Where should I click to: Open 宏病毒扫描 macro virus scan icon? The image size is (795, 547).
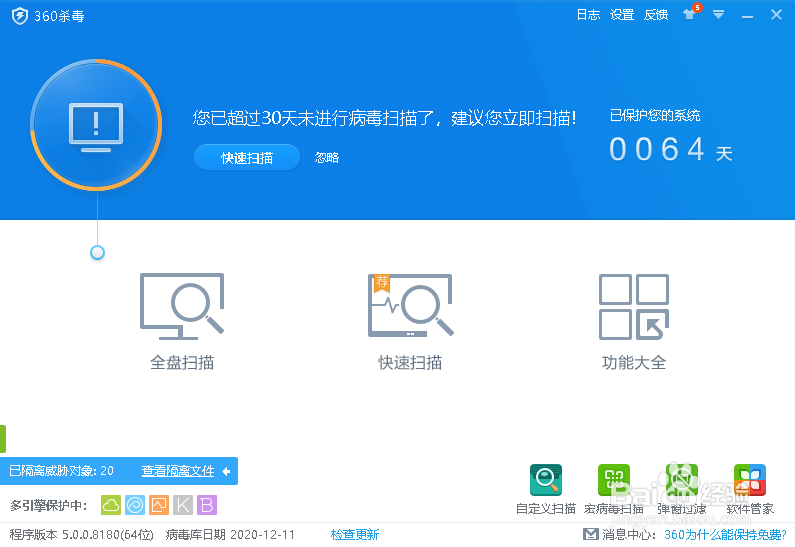coord(614,480)
